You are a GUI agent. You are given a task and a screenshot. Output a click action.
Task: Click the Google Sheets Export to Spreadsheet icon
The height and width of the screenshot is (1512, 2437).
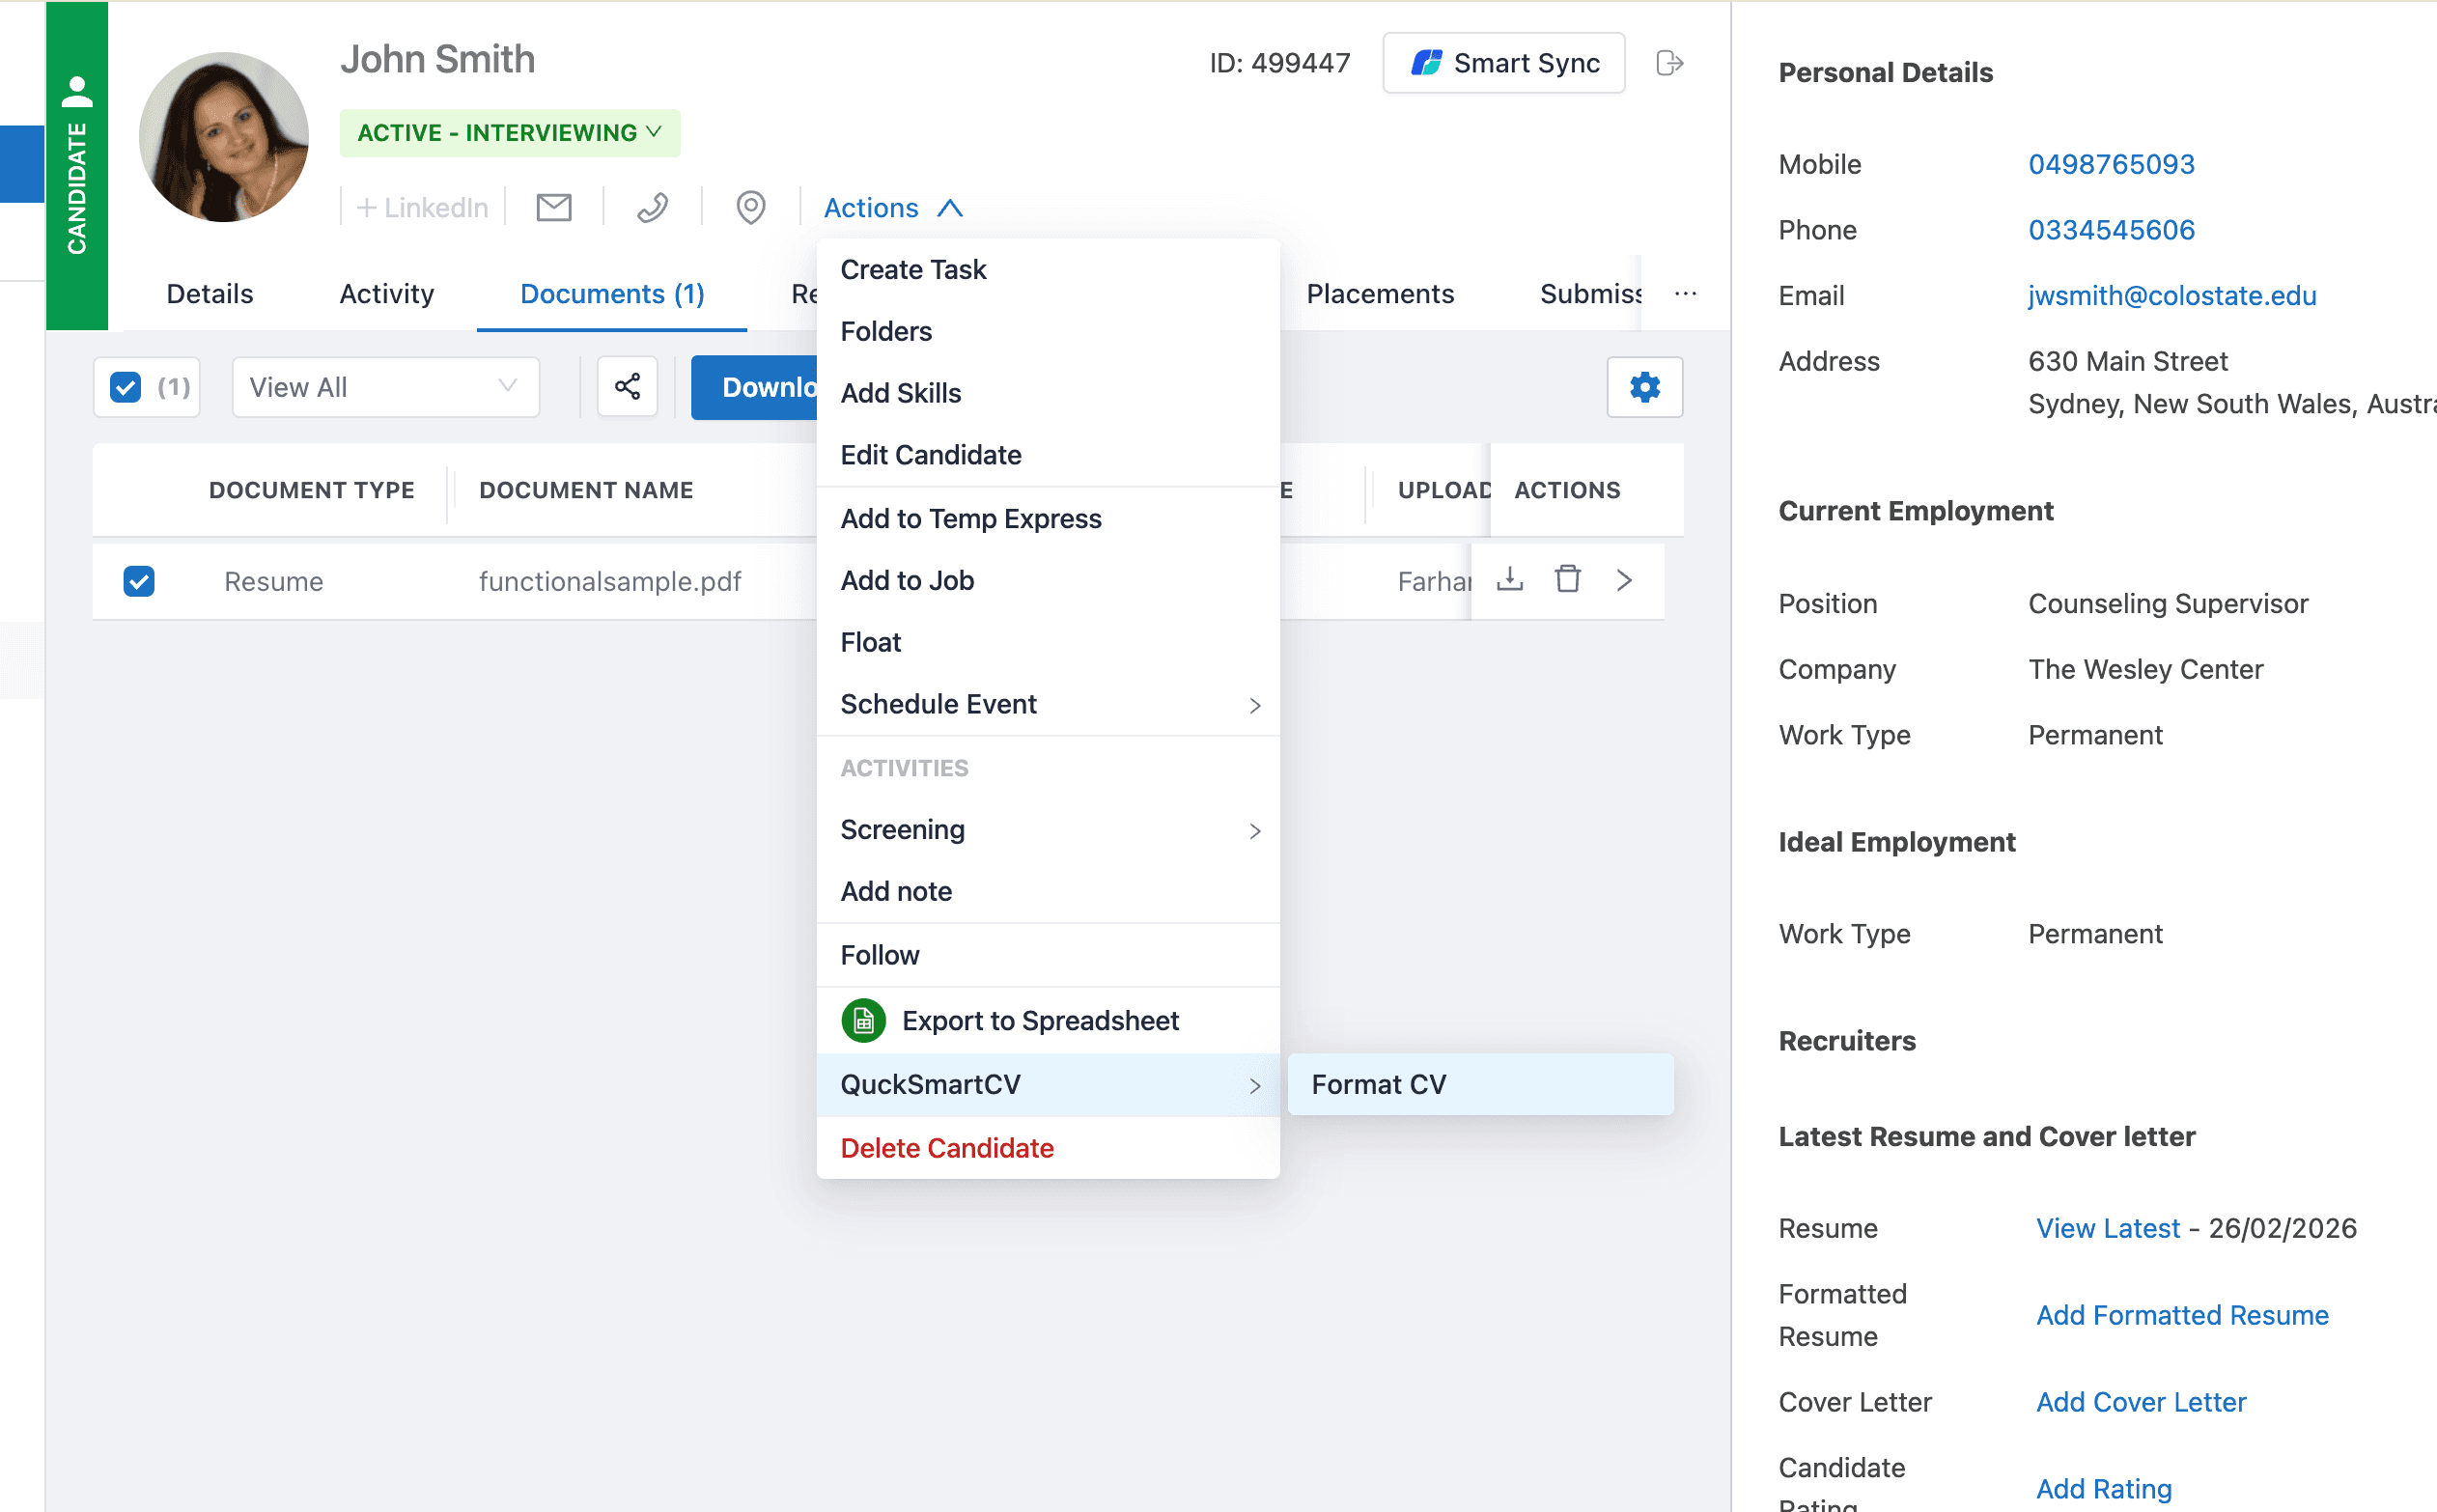[x=864, y=1020]
